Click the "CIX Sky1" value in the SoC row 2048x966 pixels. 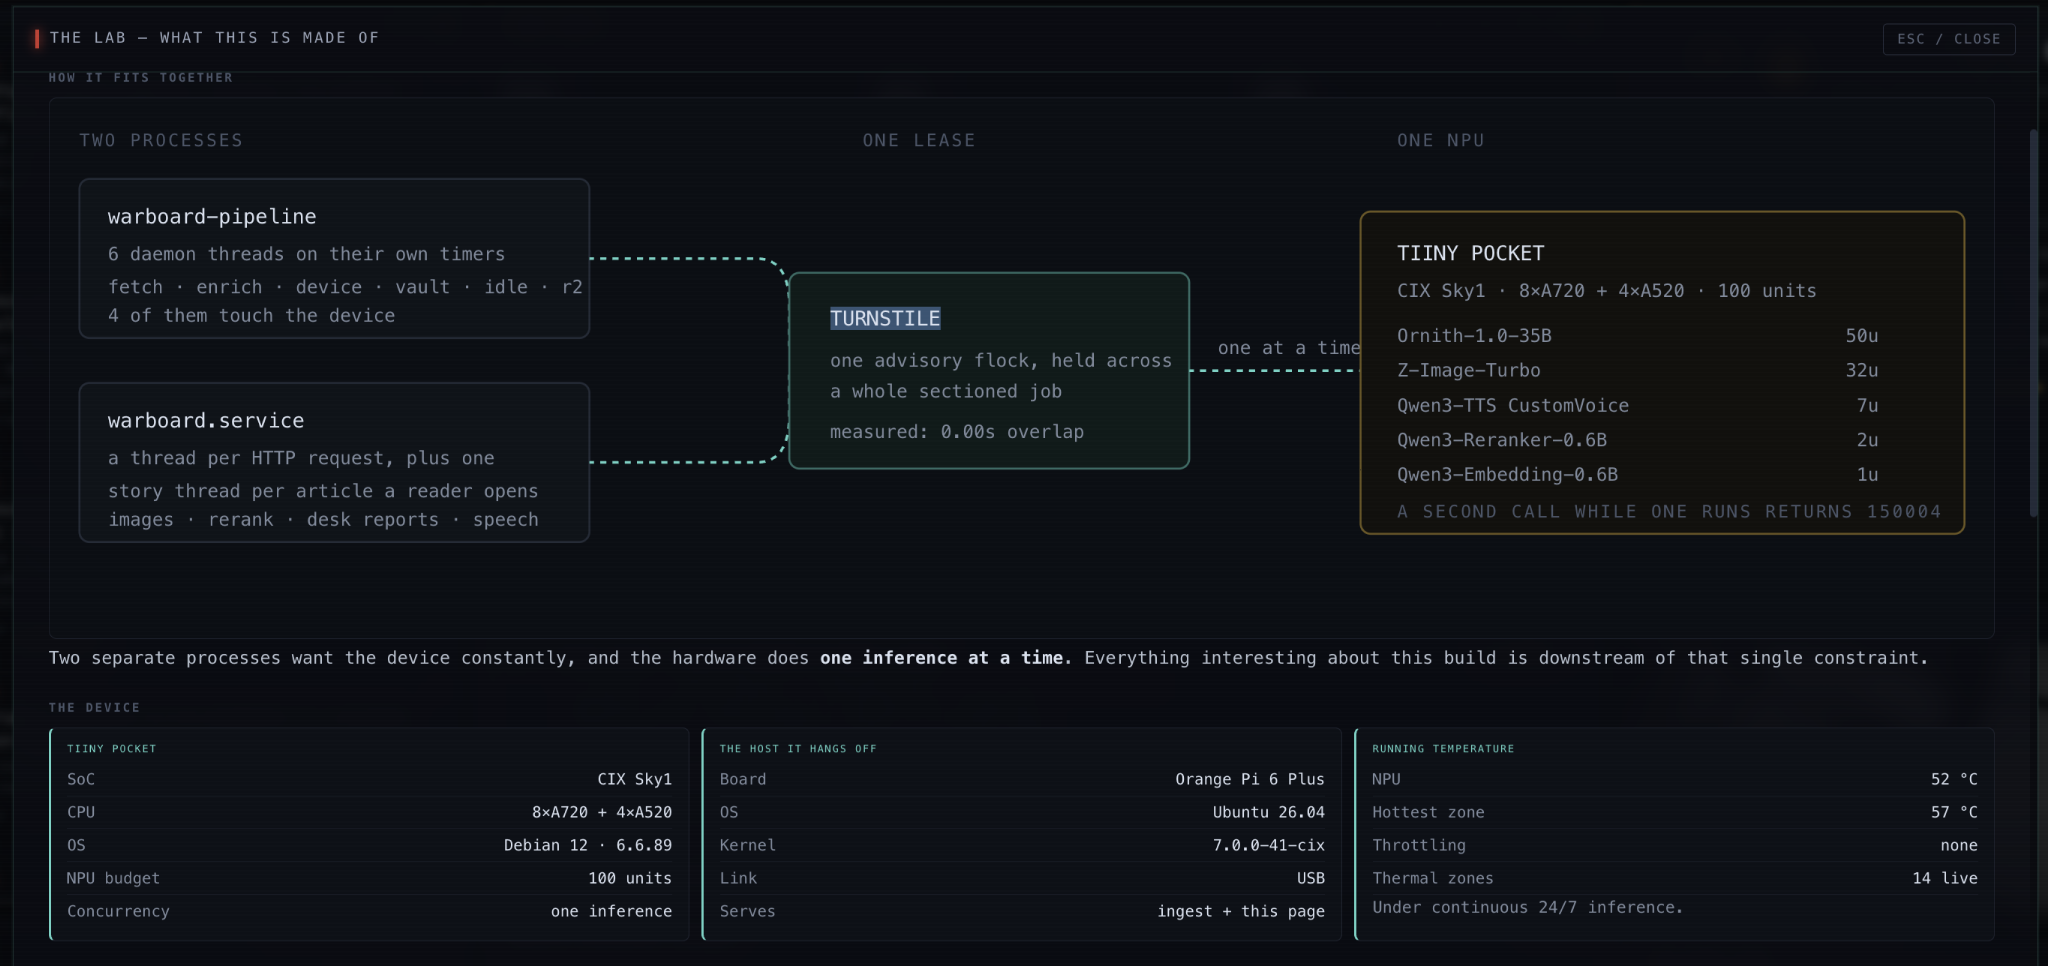(635, 779)
